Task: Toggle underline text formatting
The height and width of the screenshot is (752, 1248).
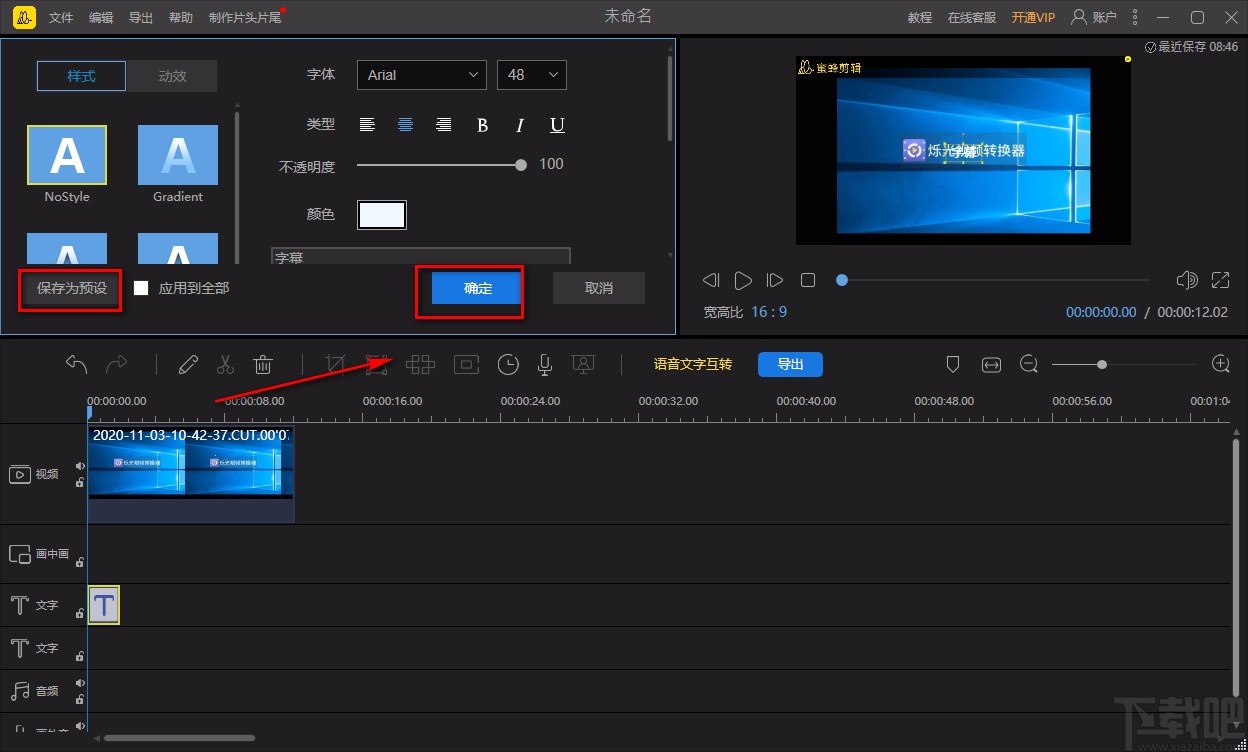Action: click(x=557, y=125)
